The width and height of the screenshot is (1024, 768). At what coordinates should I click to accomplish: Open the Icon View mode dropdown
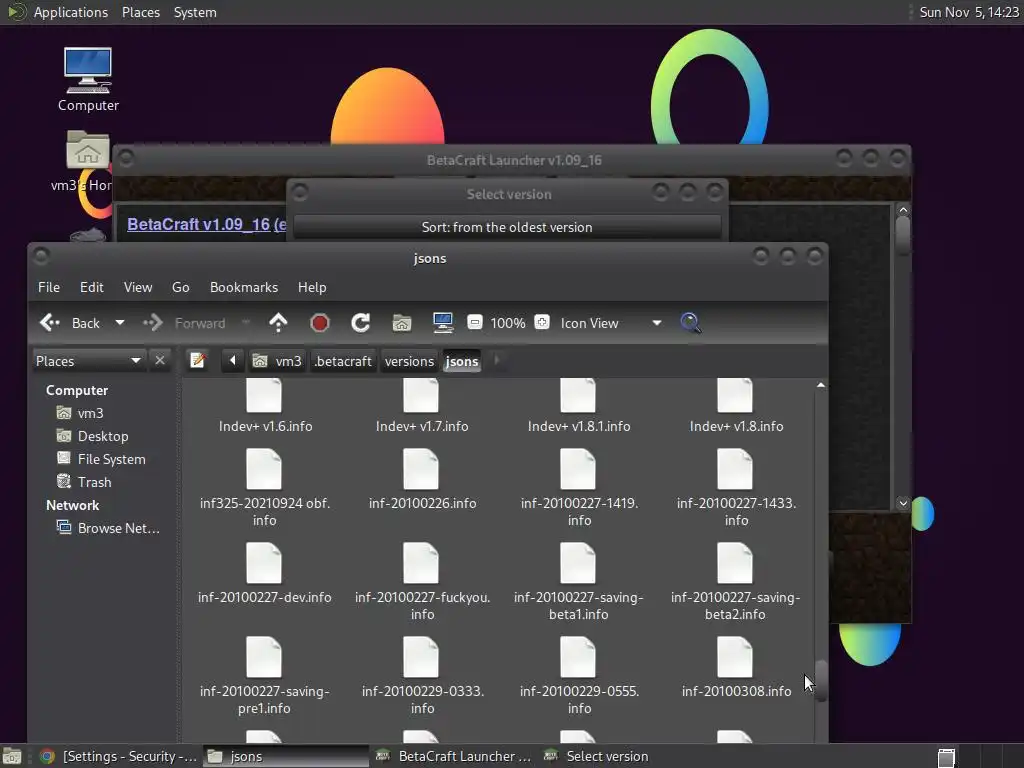[611, 323]
